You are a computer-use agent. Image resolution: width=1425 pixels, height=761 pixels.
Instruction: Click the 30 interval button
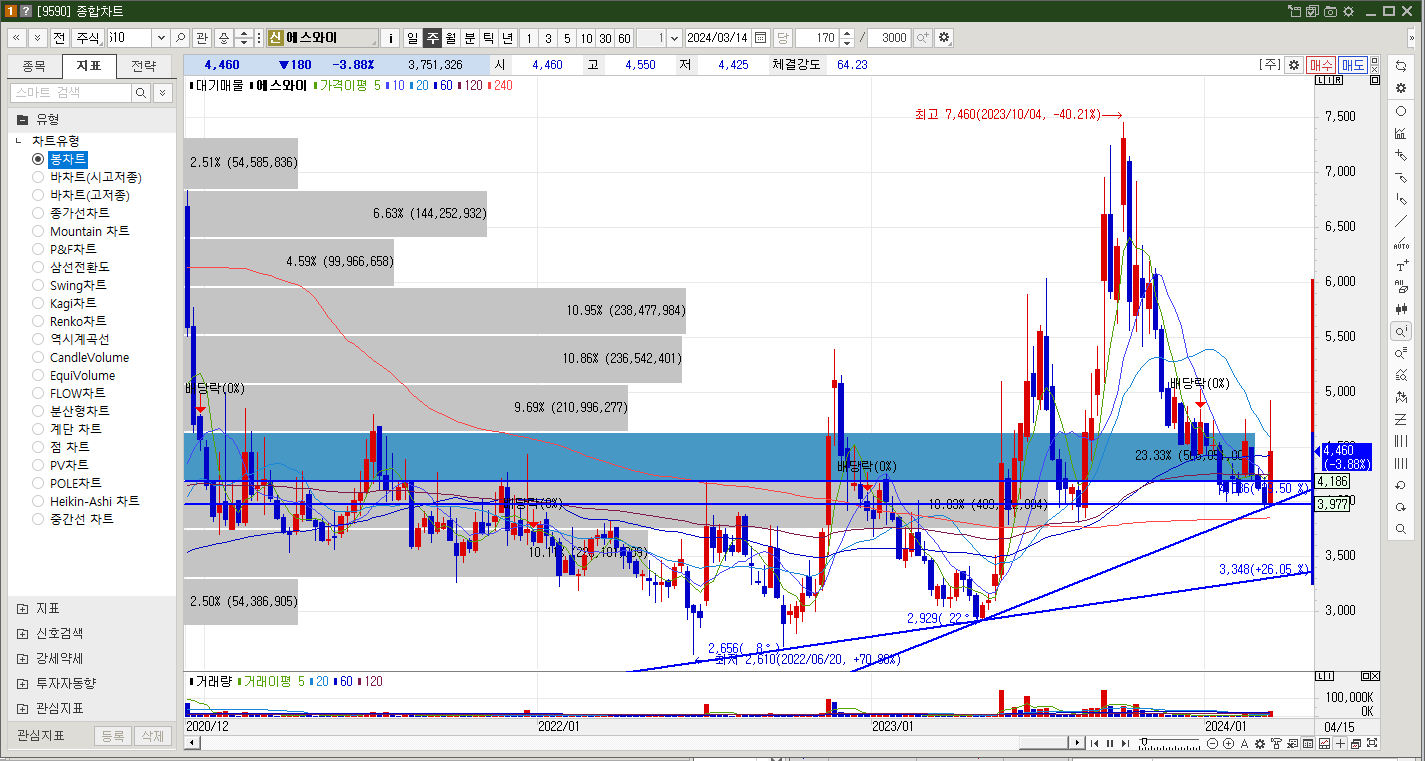(x=605, y=37)
